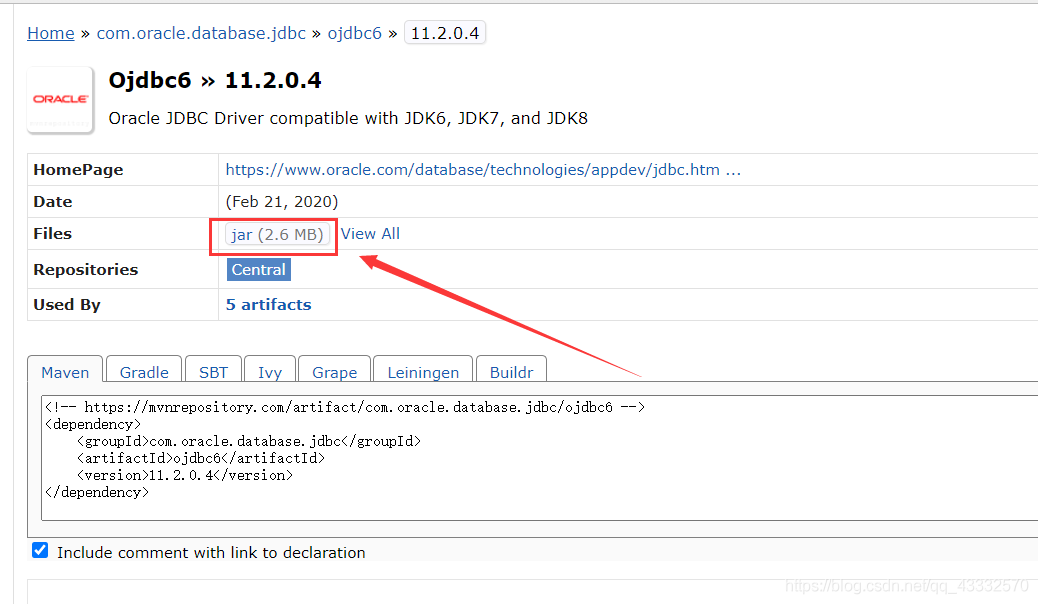Click the JDK compatibility description text
This screenshot has width=1038, height=604.
click(348, 118)
